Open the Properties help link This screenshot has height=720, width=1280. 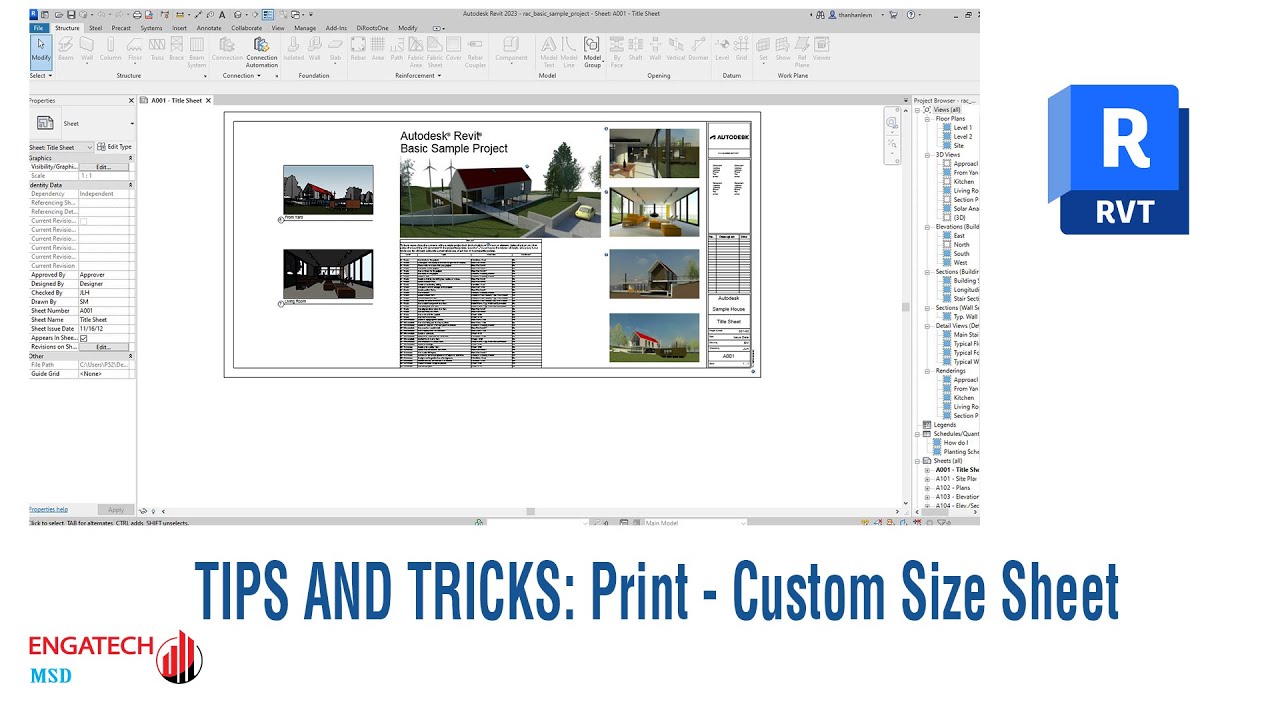pos(48,509)
